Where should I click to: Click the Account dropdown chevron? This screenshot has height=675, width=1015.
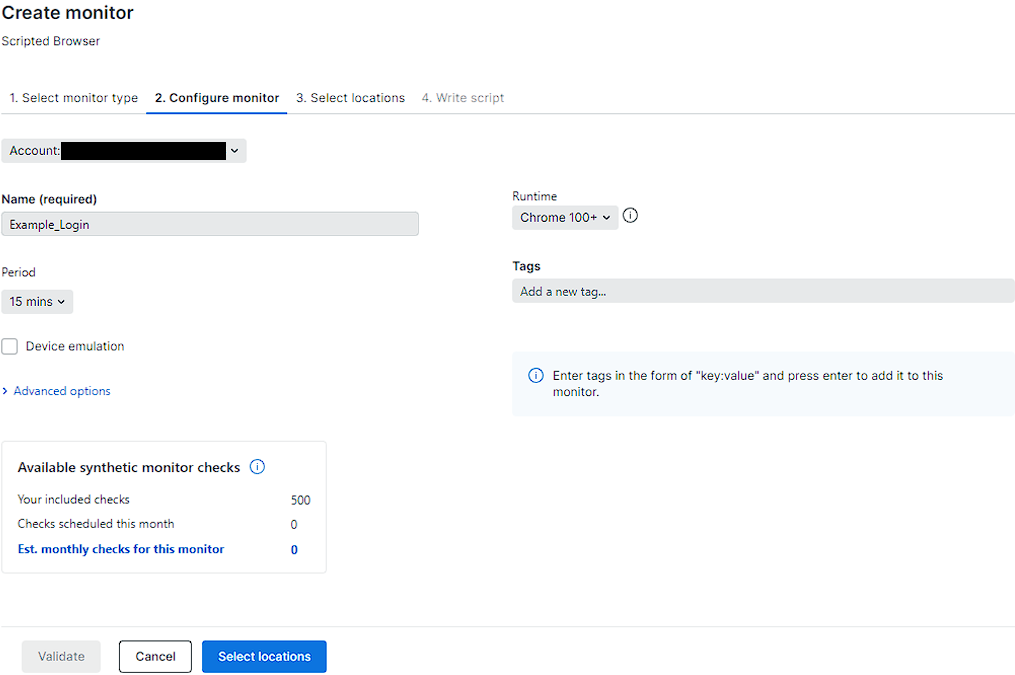click(x=235, y=150)
